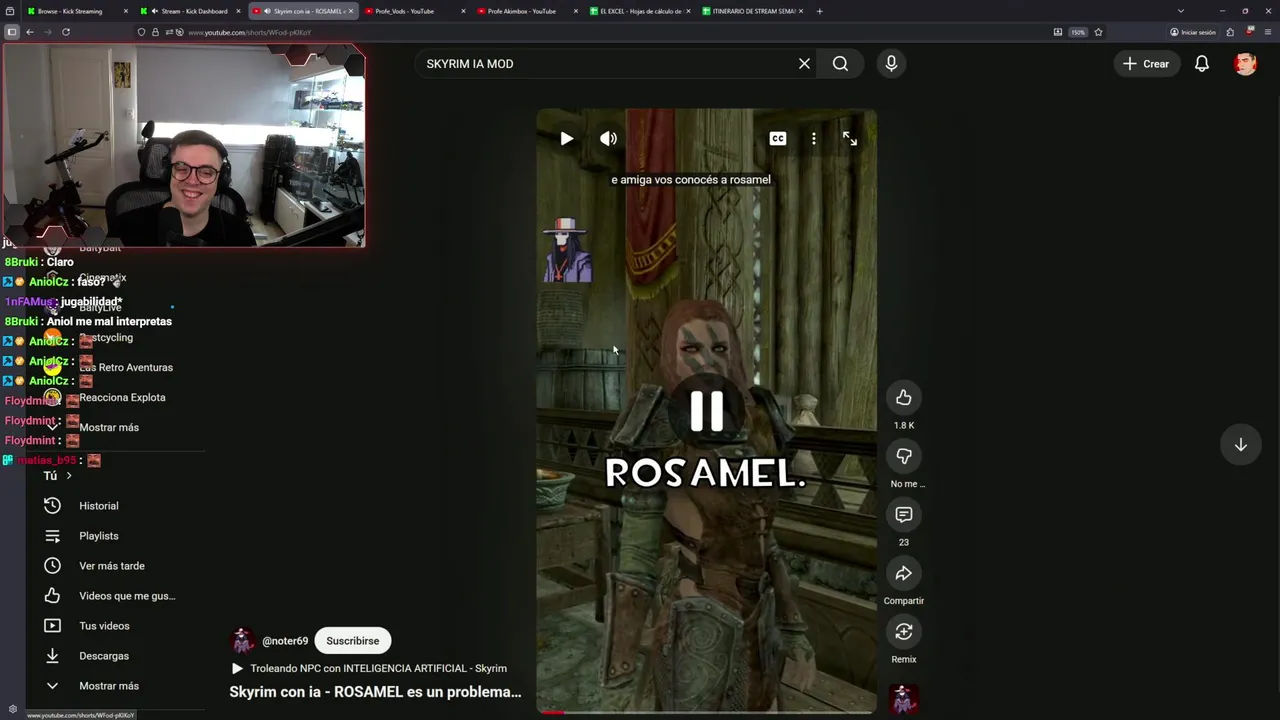Open Historial in the sidebar

coord(100,506)
